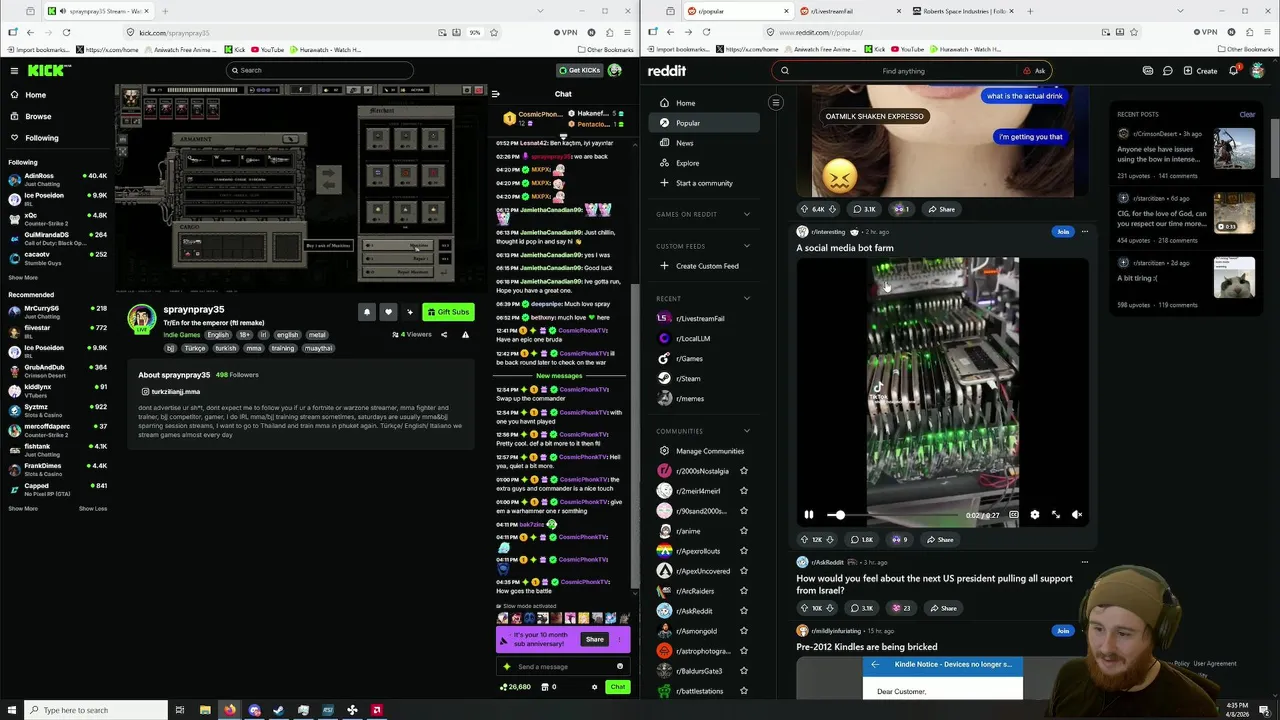Image resolution: width=1280 pixels, height=720 pixels.
Task: Open Browse in the Kick sidebar
Action: [38, 116]
